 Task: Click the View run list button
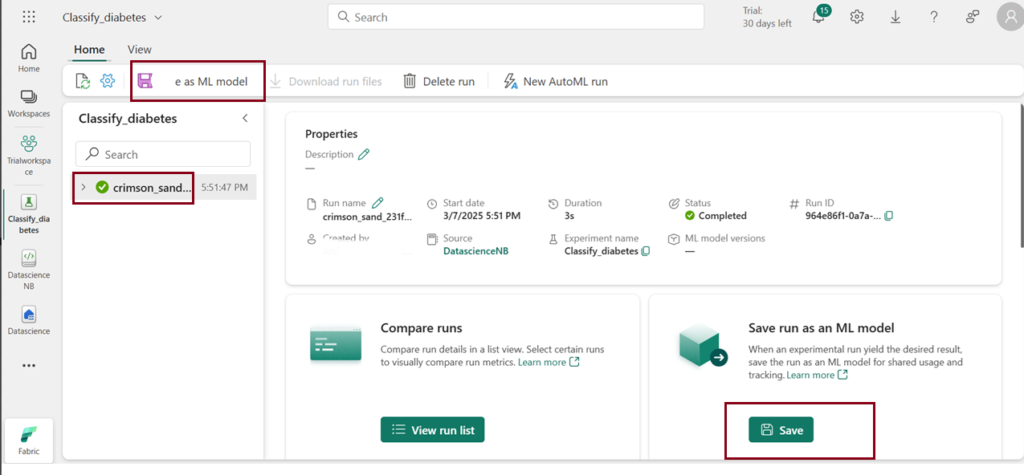[x=432, y=430]
